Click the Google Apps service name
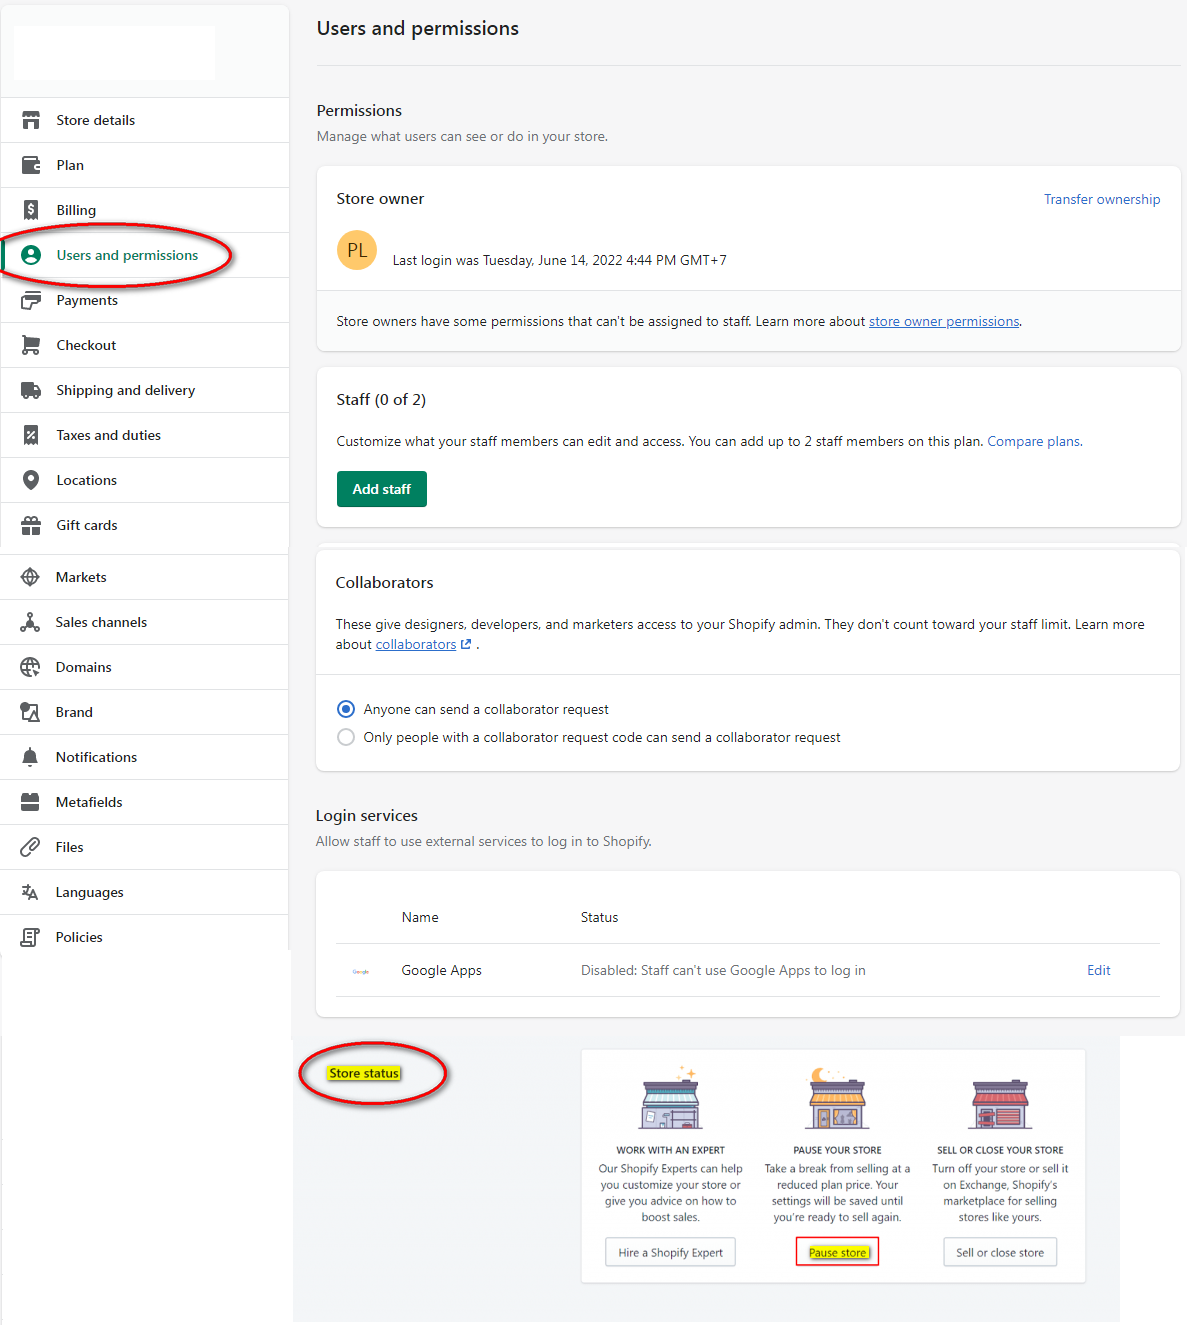Image resolution: width=1187 pixels, height=1325 pixels. (442, 970)
